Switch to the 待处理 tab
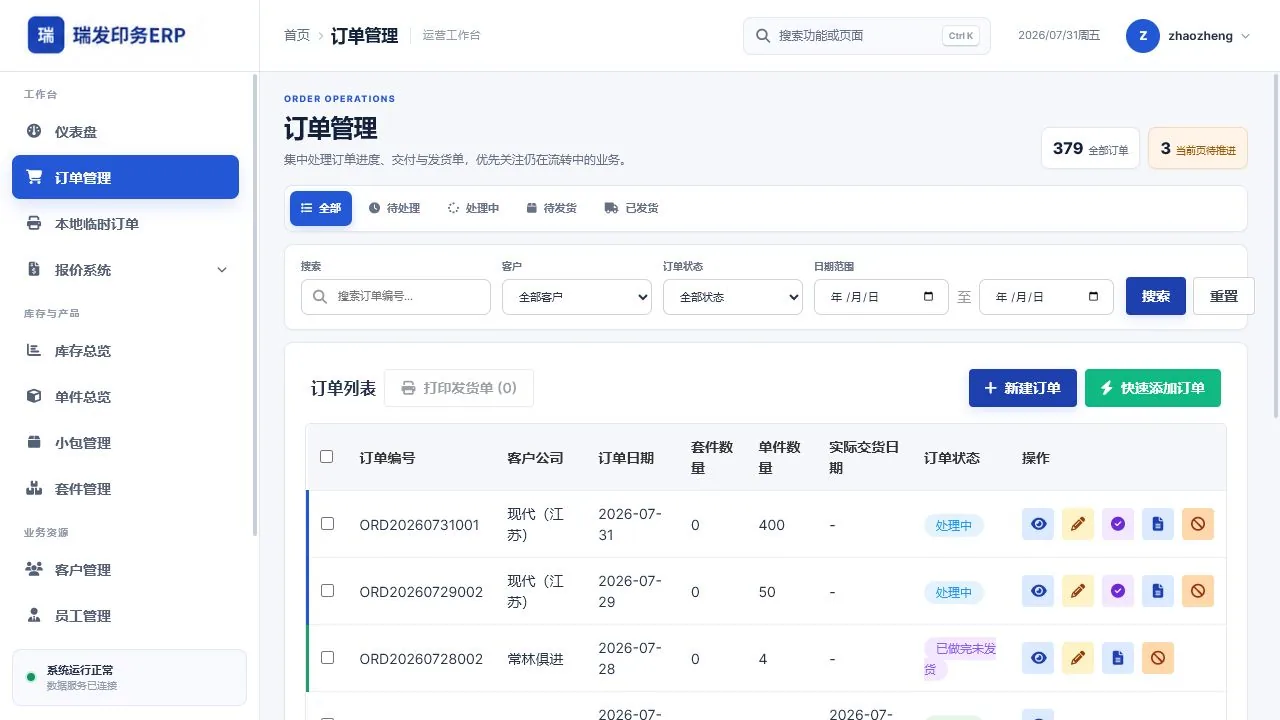The image size is (1280, 720). pos(394,208)
